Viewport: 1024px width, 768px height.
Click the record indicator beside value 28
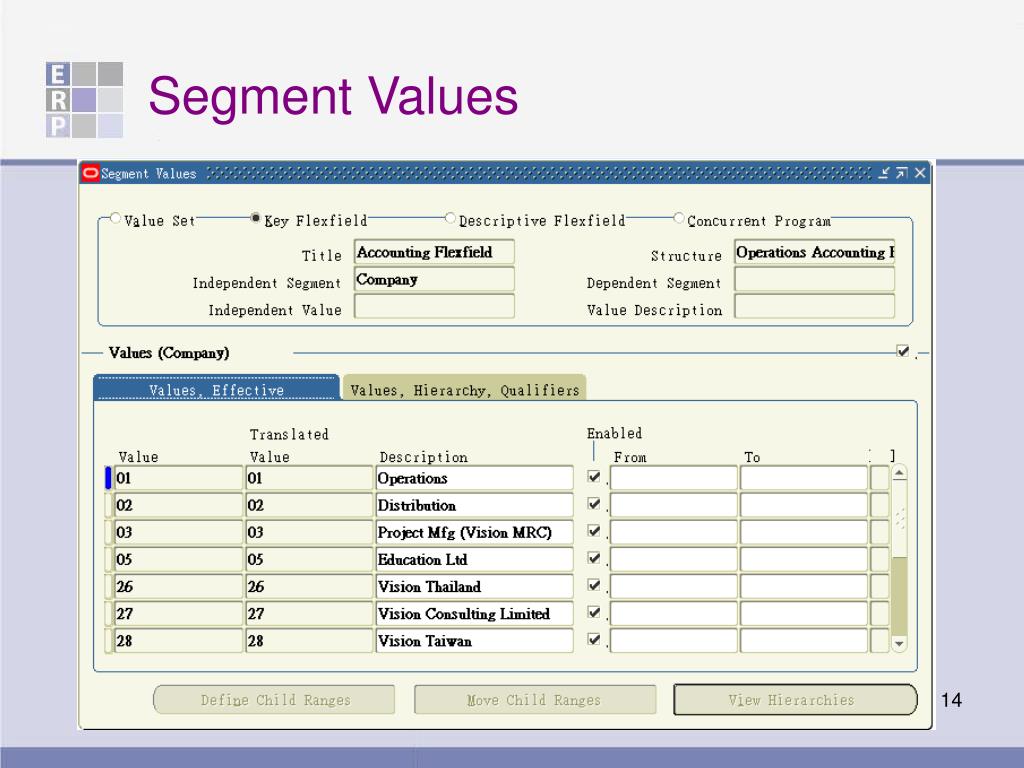(x=108, y=641)
